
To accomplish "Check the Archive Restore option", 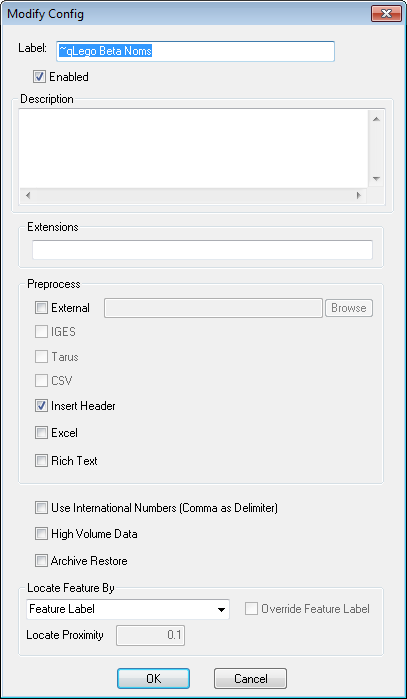I will 41,560.
